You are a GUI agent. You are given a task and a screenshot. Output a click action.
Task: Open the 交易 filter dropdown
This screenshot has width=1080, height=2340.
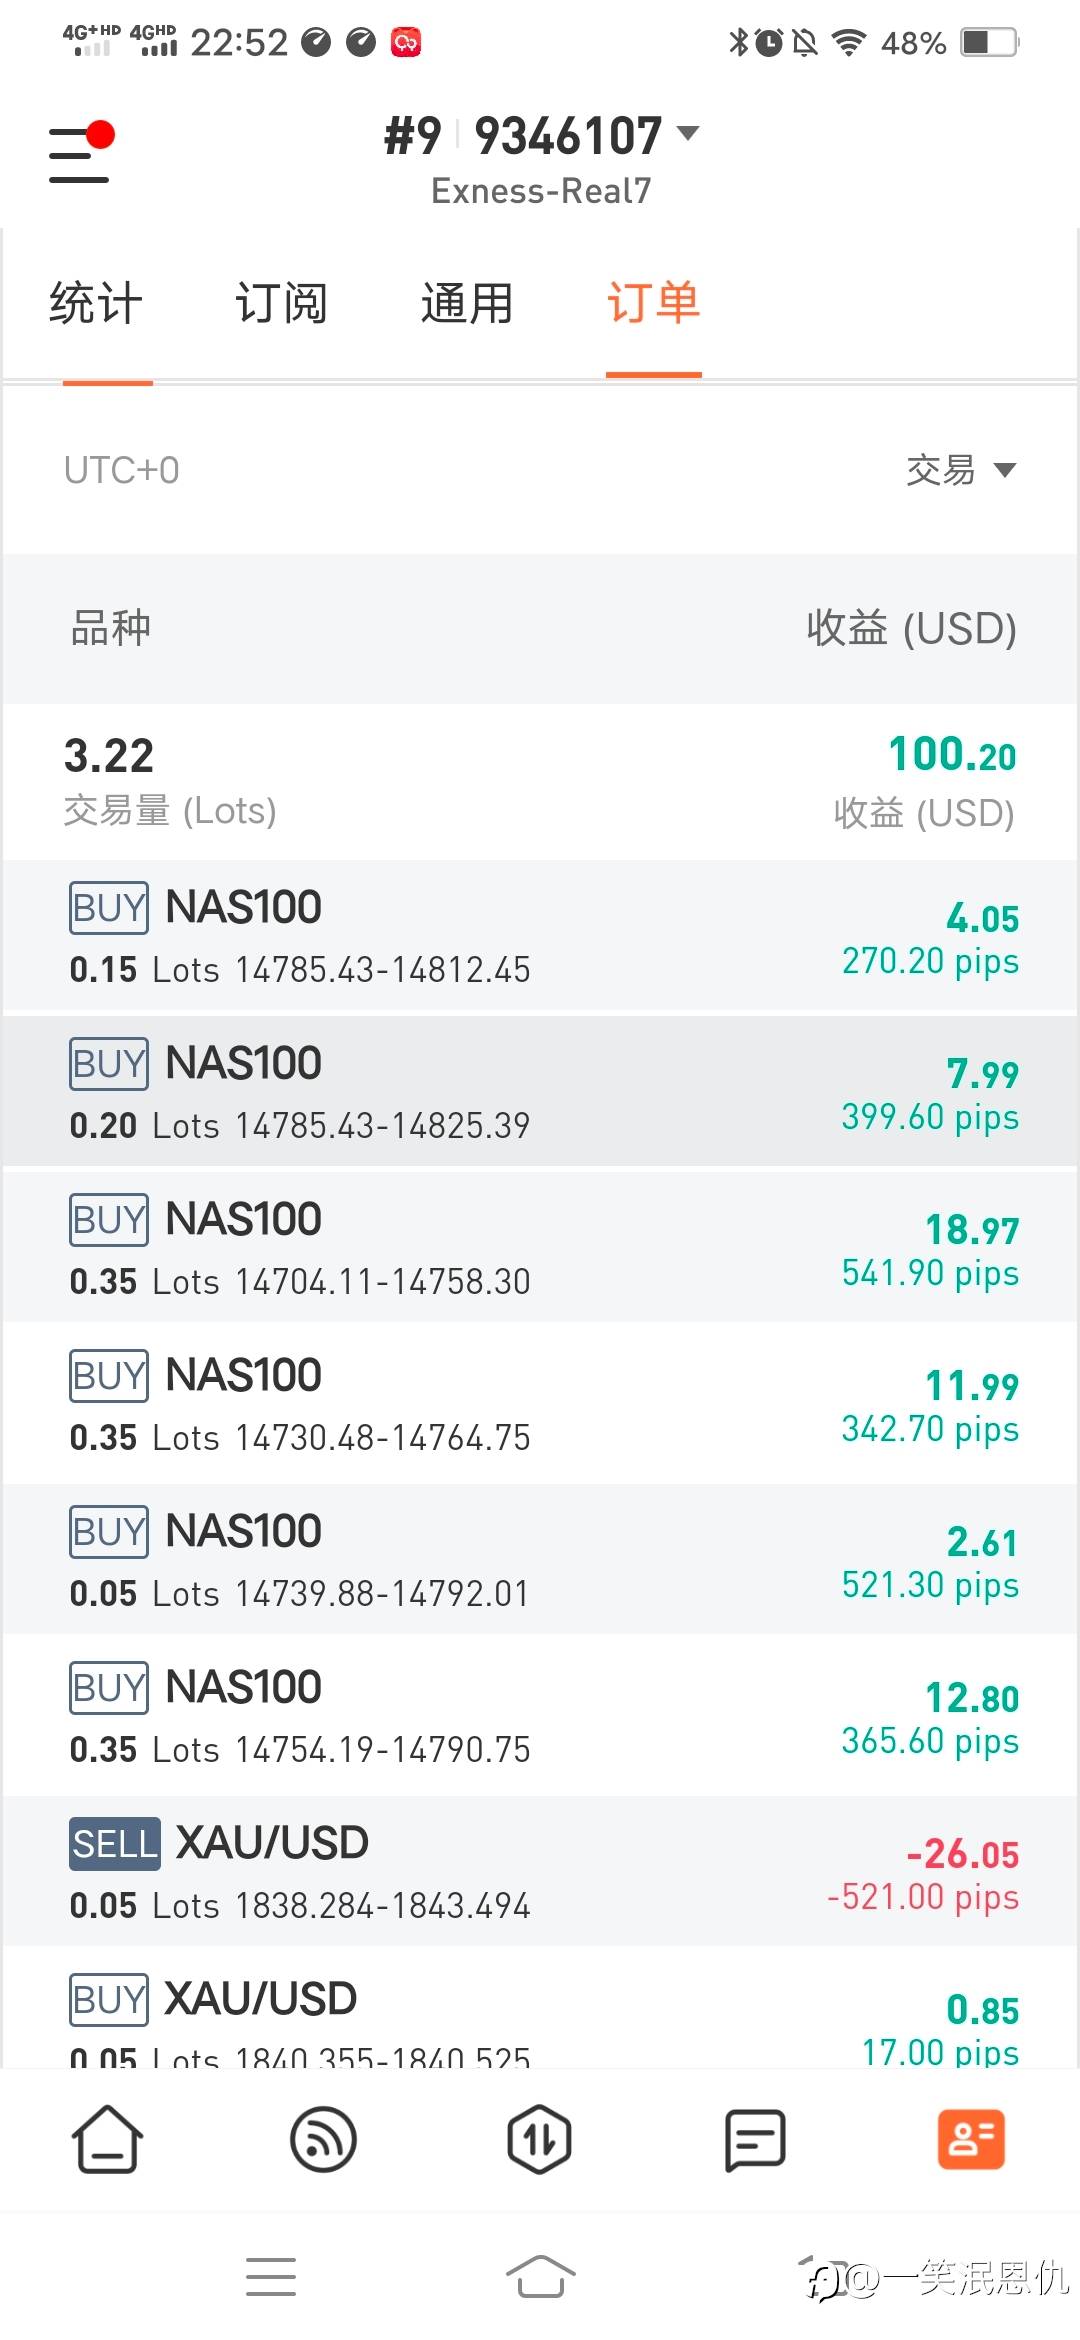960,470
